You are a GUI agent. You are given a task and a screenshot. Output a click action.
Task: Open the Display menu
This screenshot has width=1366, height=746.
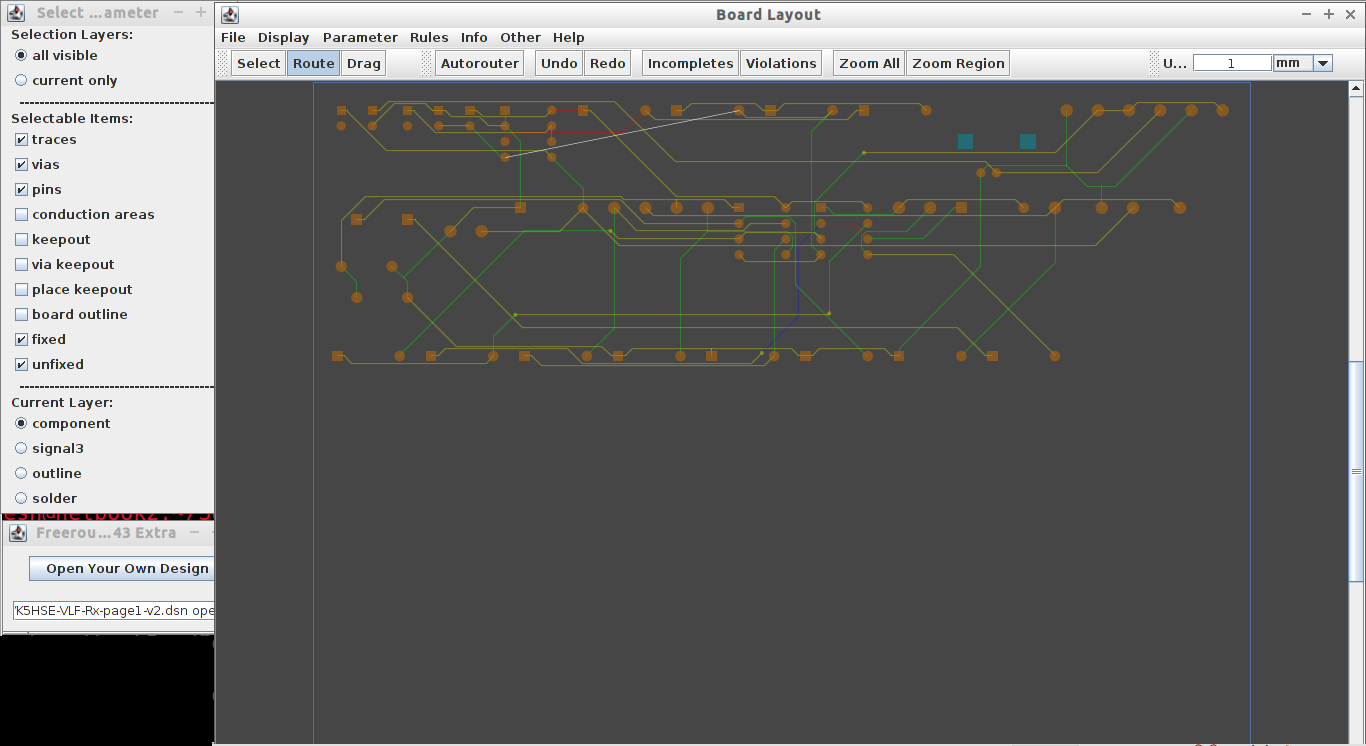[283, 37]
